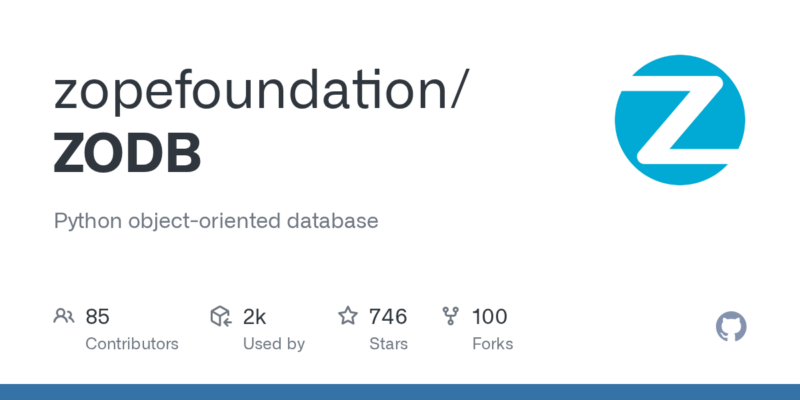Click the Stars star icon
This screenshot has height=400, width=800.
348,317
